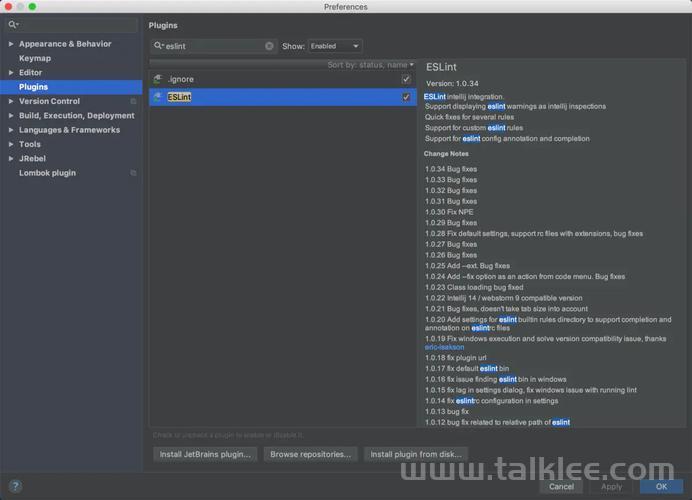Click Browse repositories button
The height and width of the screenshot is (500, 692).
click(x=310, y=454)
